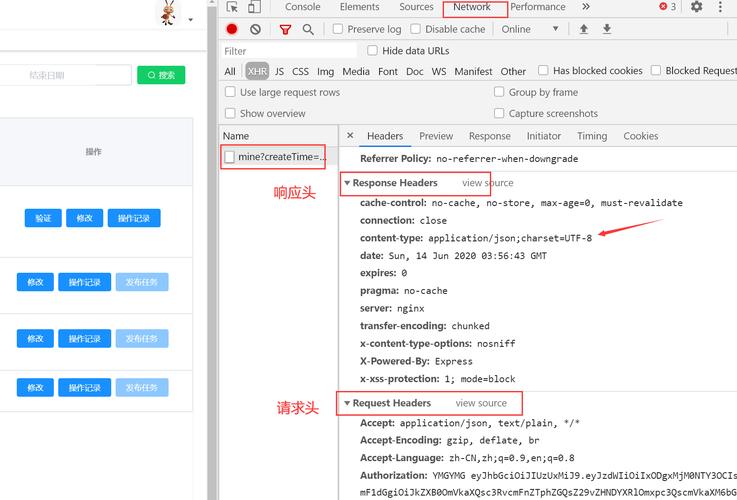Screen dimensions: 737x500
Task: Open the Initiator tab
Action: 543,136
